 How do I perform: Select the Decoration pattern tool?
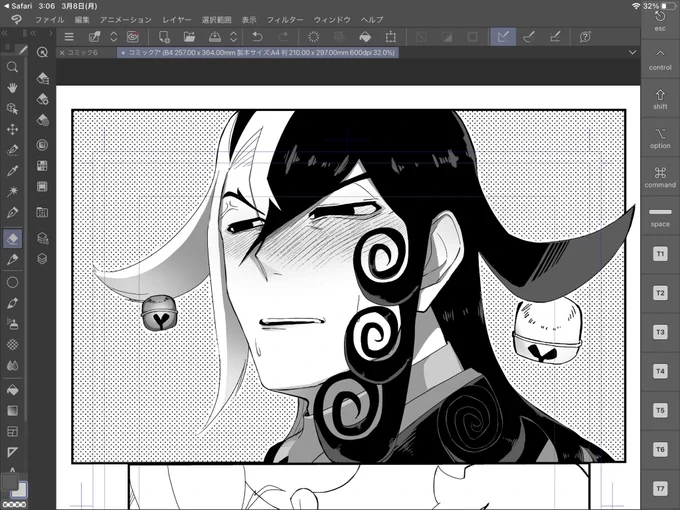point(13,344)
